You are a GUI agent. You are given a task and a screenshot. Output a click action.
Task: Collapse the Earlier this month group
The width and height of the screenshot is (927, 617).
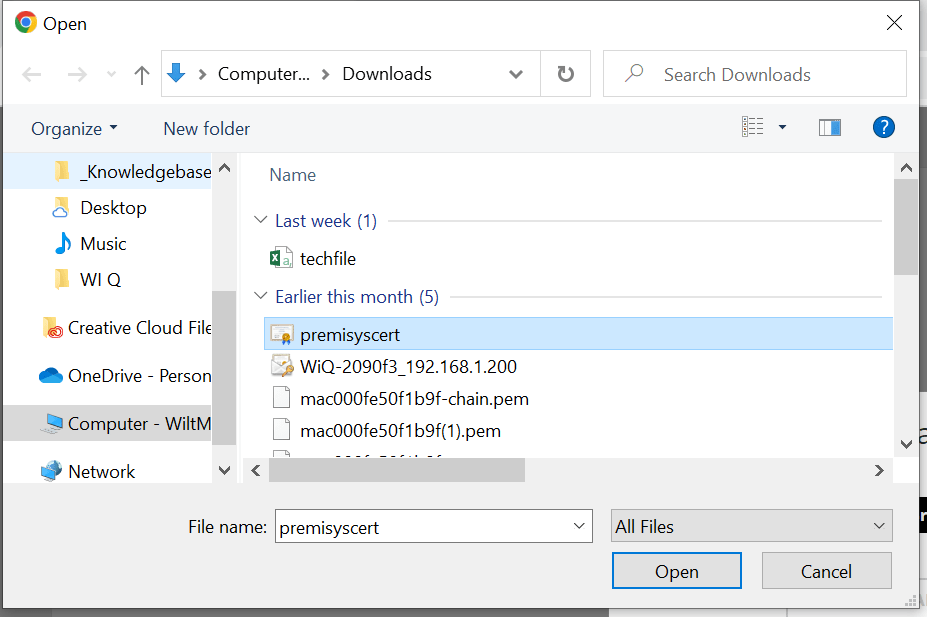coord(260,296)
